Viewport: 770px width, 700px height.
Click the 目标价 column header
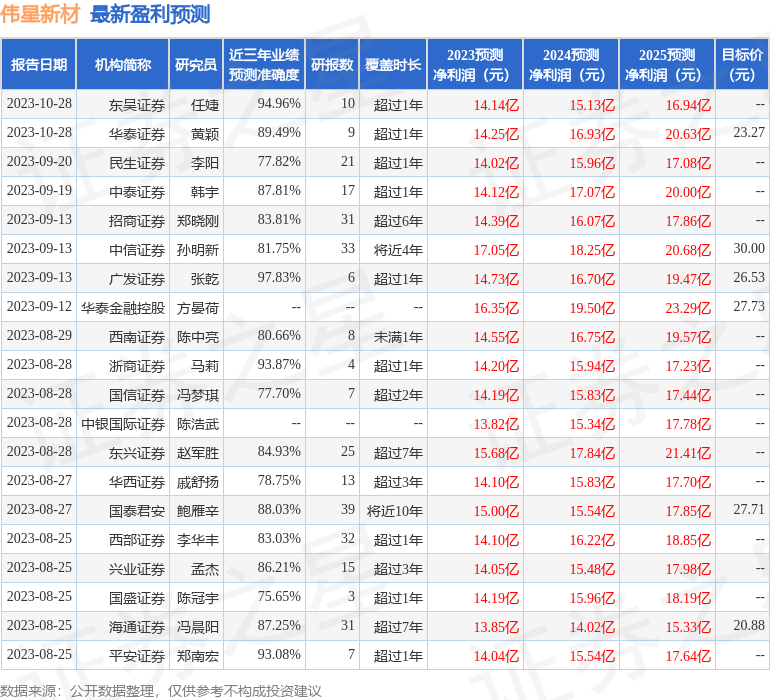[742, 64]
